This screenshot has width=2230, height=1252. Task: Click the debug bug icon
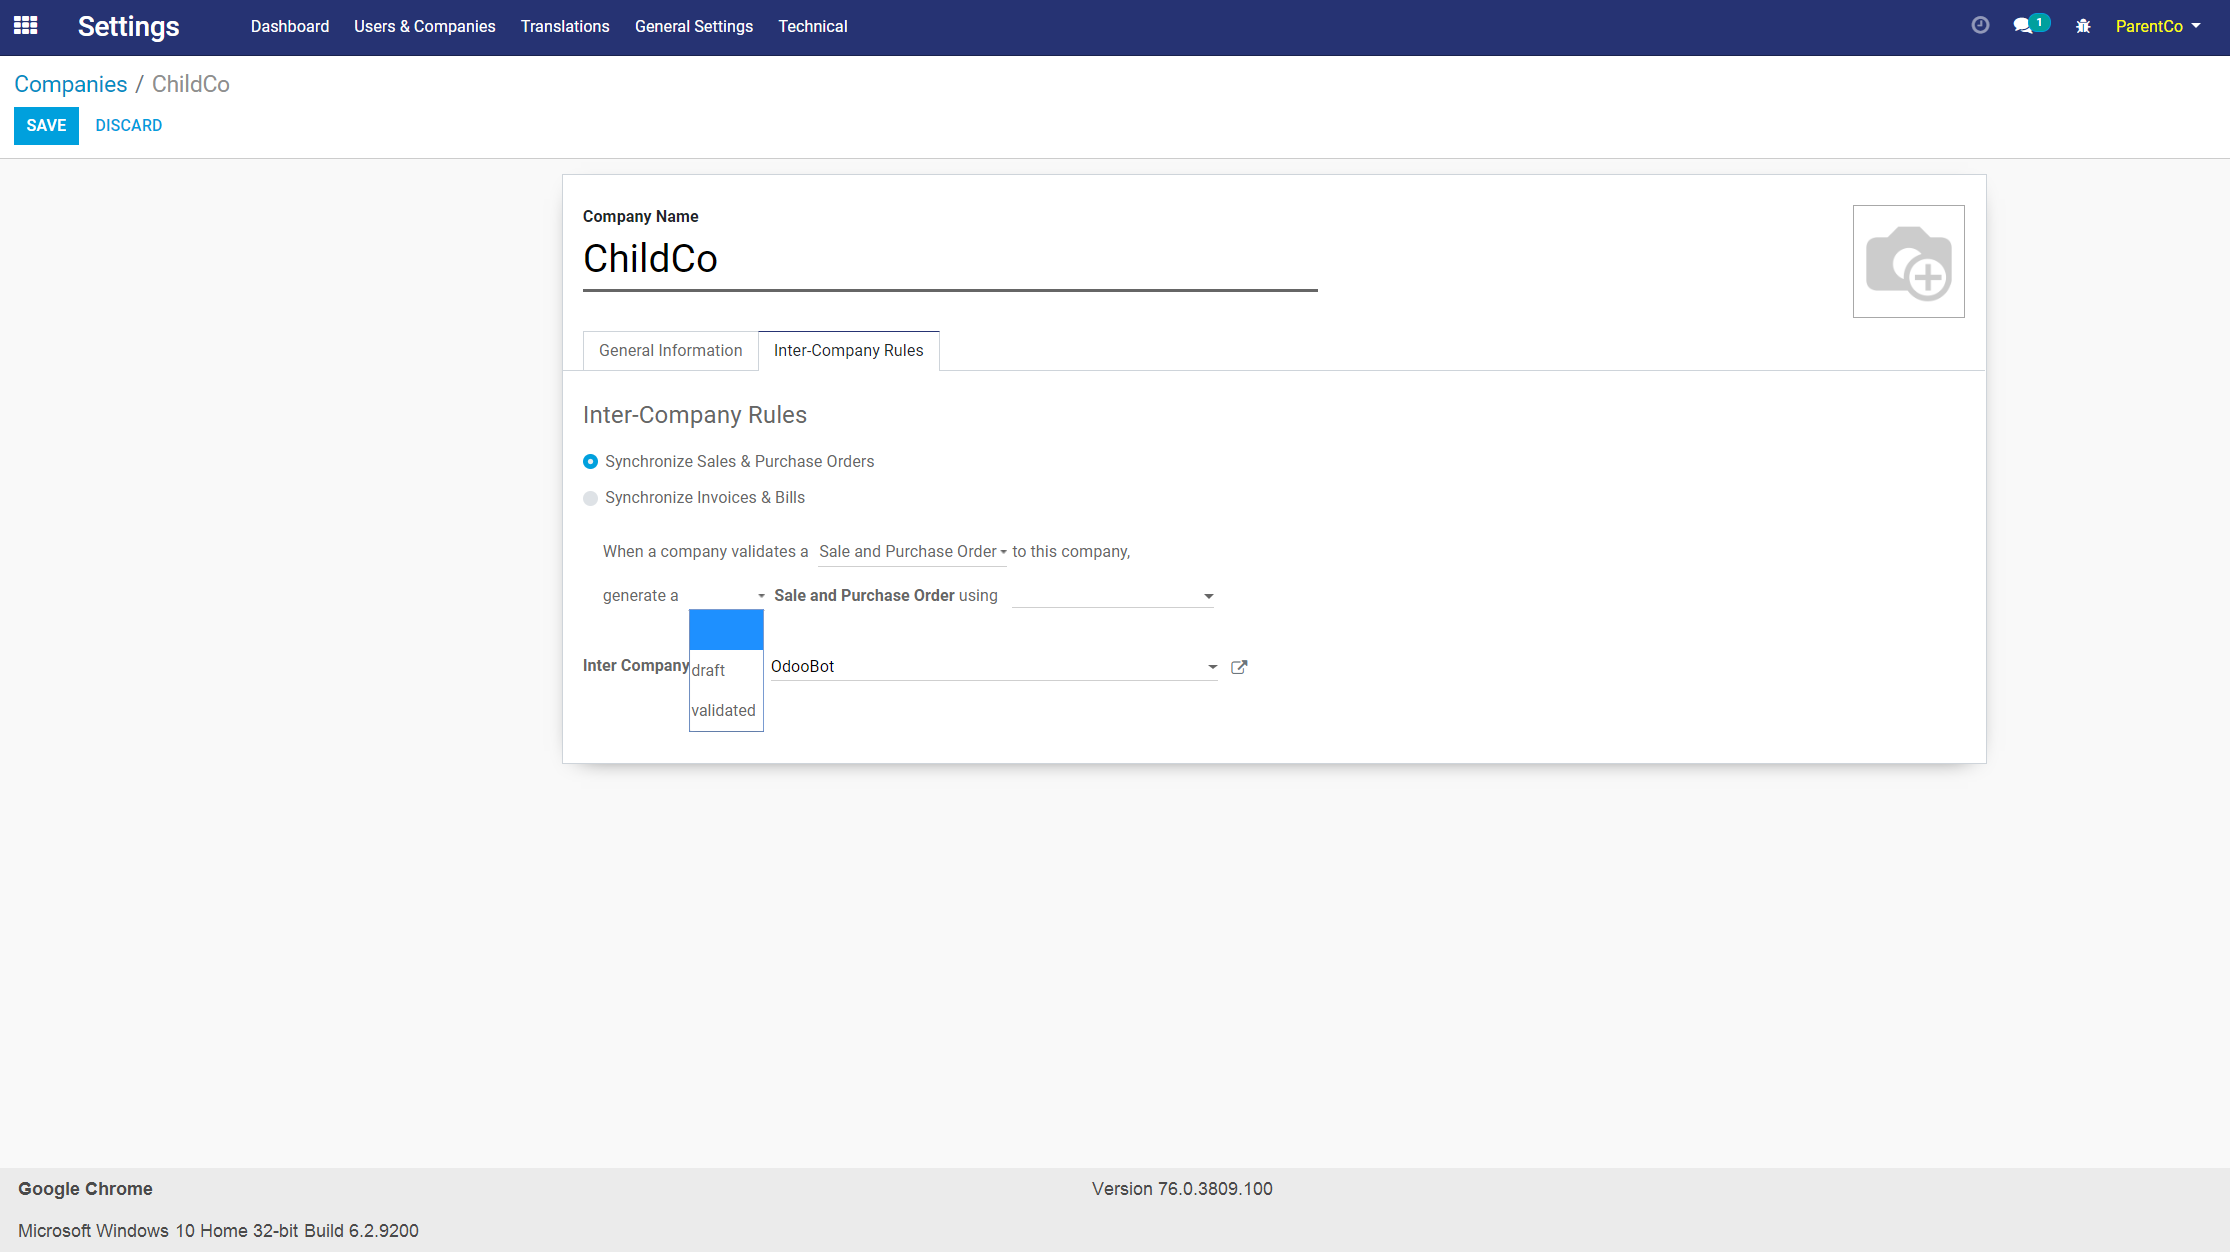(x=2083, y=26)
